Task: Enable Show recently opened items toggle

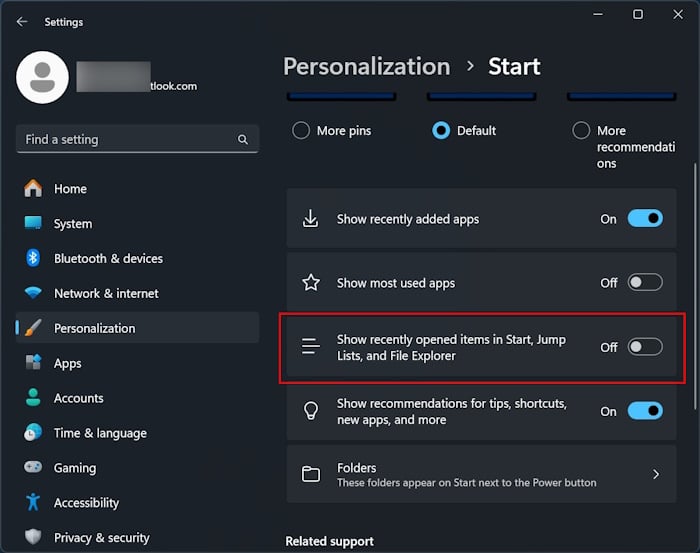Action: click(x=645, y=347)
